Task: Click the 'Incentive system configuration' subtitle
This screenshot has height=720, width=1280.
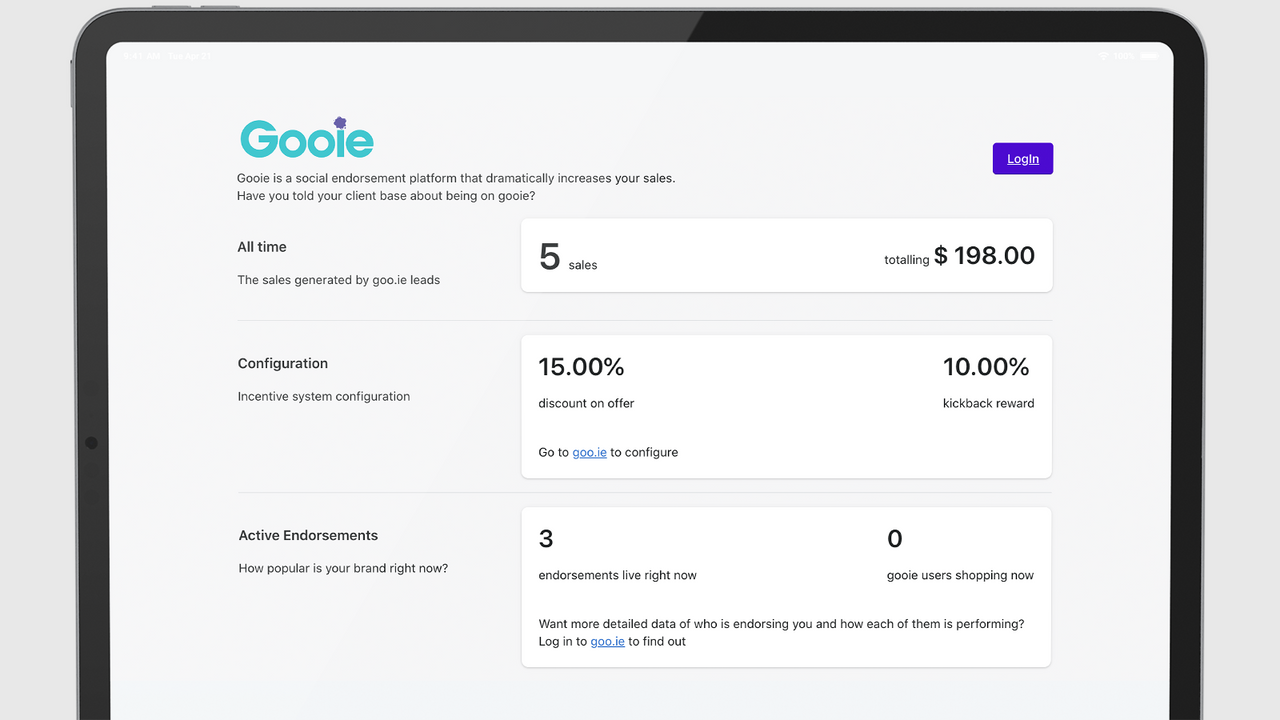Action: (x=324, y=396)
